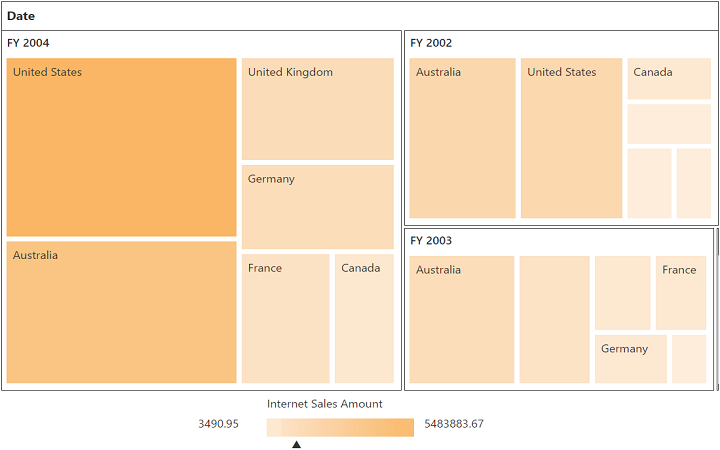
Task: Click the 5483883.67 maximum legend value
Action: coord(454,424)
